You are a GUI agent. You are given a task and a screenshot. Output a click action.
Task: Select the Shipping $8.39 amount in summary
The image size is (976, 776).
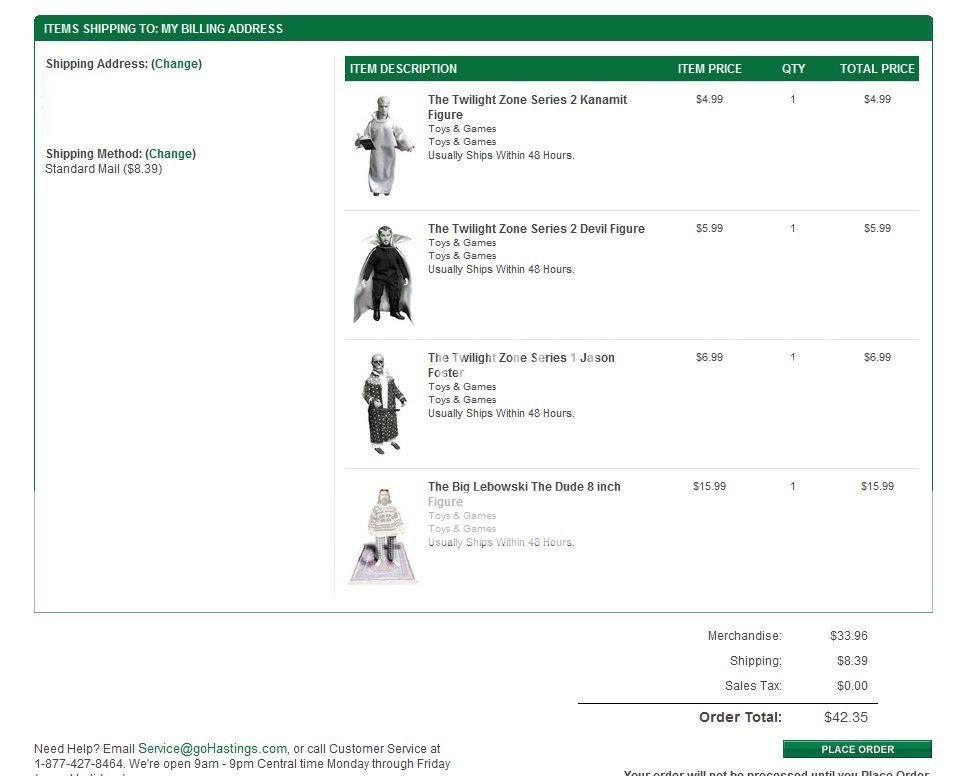[x=852, y=661]
